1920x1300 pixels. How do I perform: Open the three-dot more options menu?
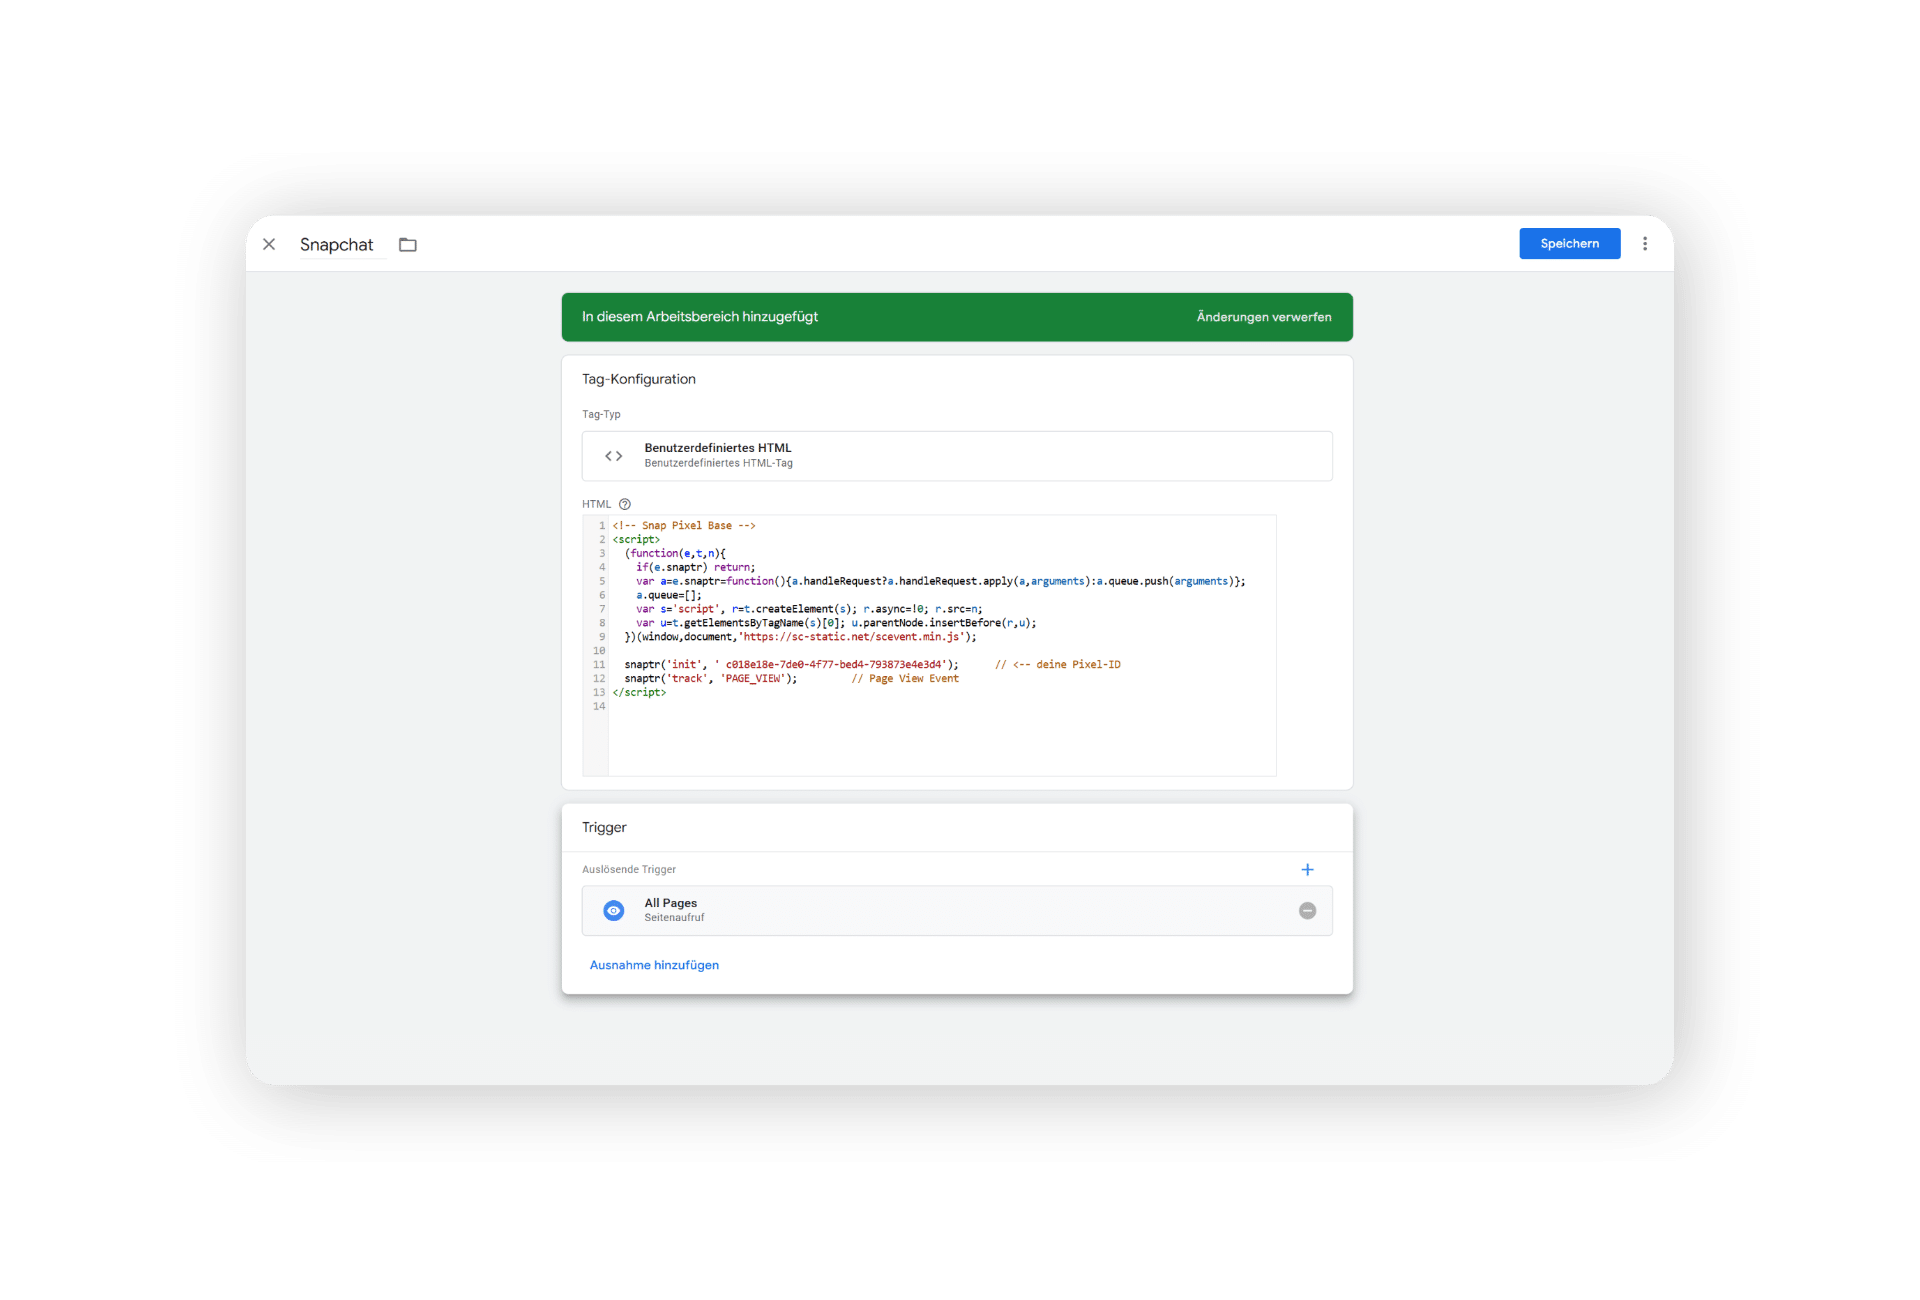[1645, 244]
